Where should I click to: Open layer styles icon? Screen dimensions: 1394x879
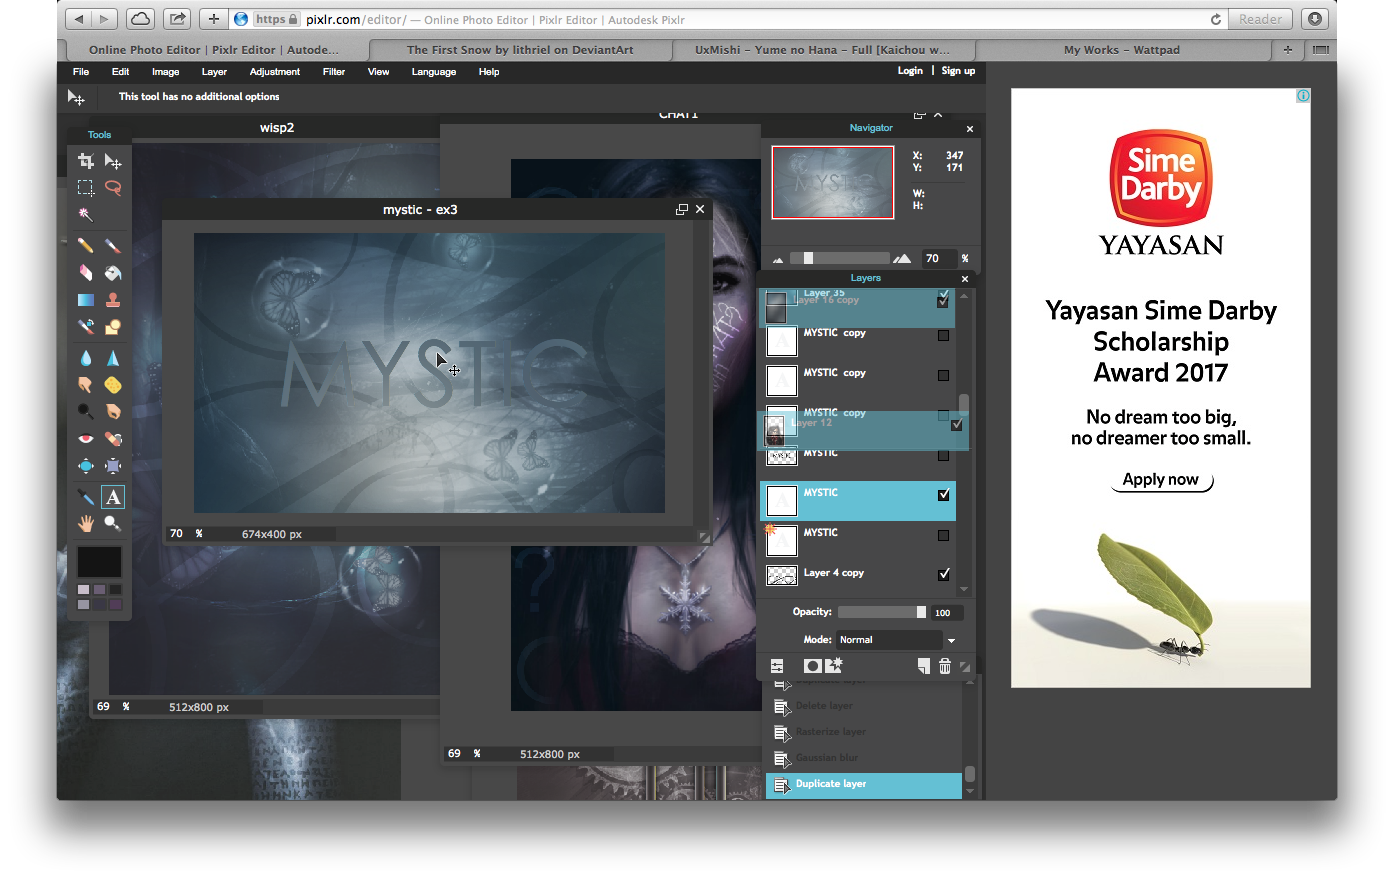tap(834, 665)
